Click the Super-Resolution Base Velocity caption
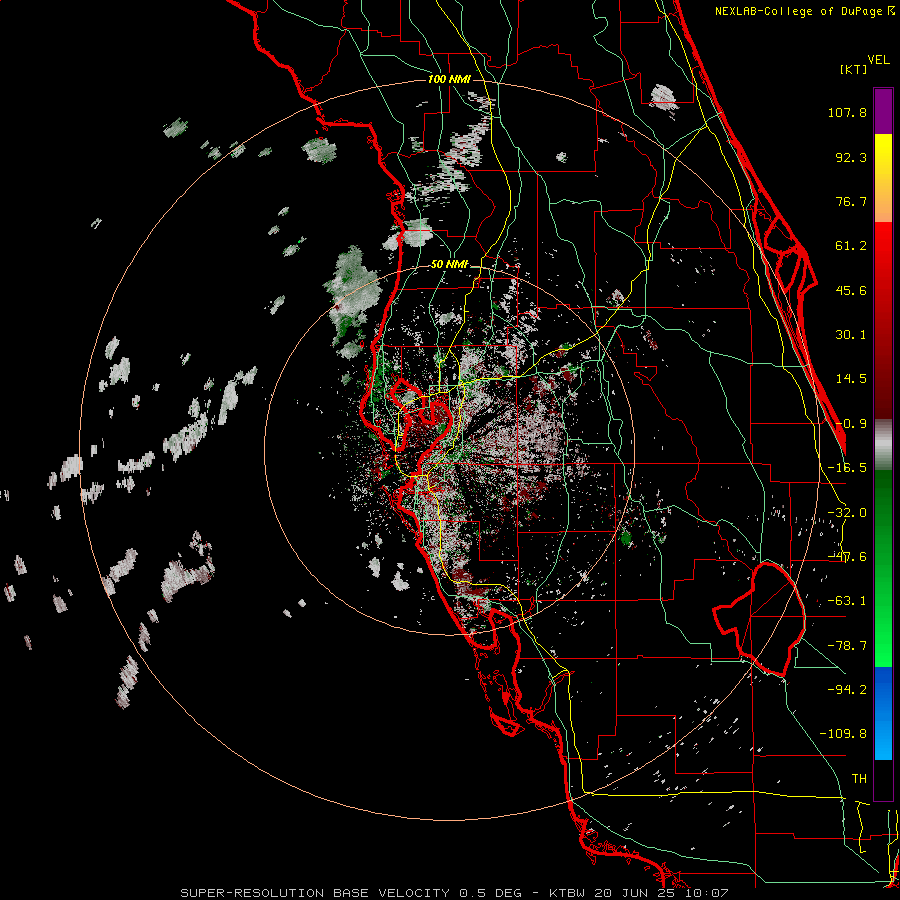 (x=455, y=893)
